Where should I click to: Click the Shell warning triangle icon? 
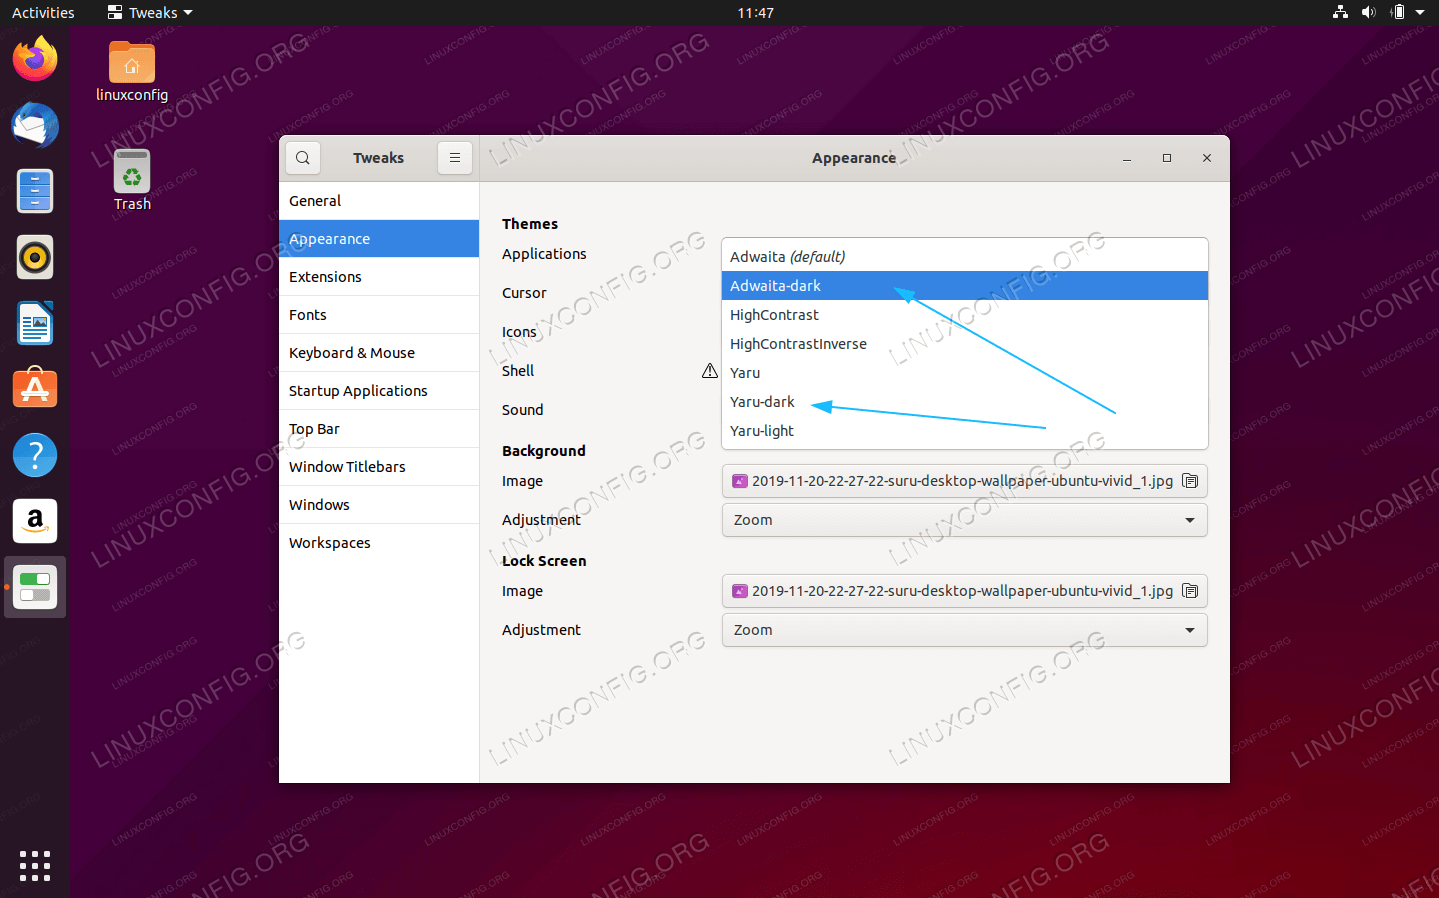click(710, 371)
